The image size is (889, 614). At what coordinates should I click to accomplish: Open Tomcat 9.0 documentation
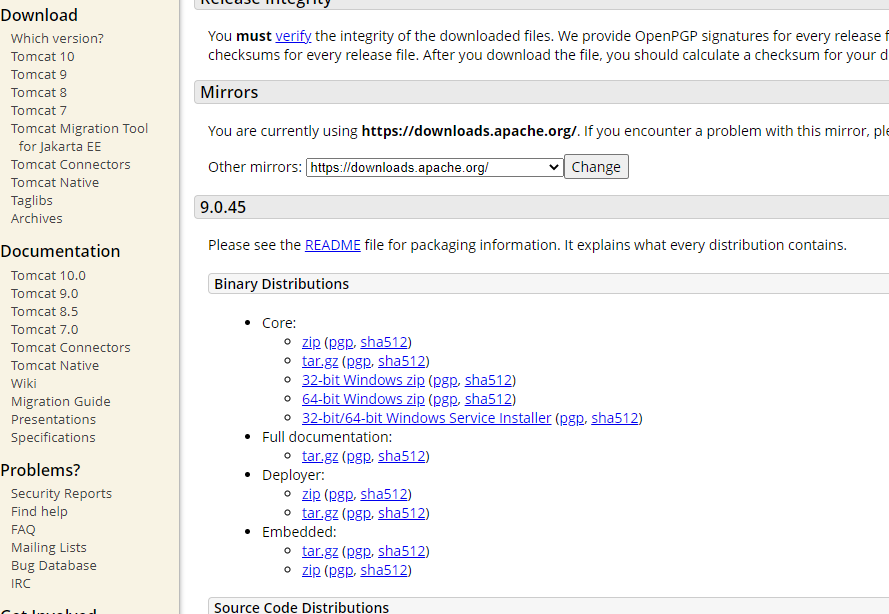tap(44, 294)
